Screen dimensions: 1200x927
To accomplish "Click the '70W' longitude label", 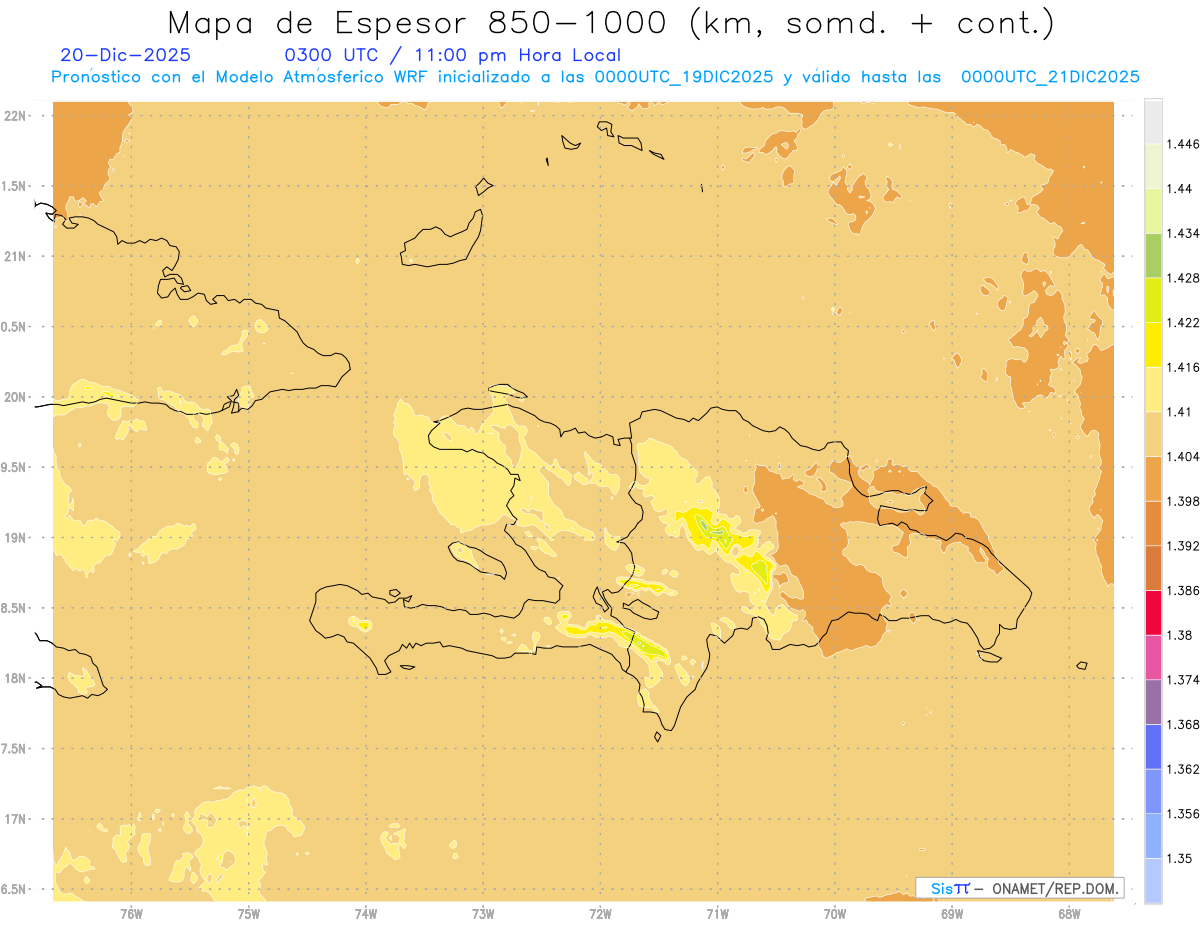I will click(835, 914).
